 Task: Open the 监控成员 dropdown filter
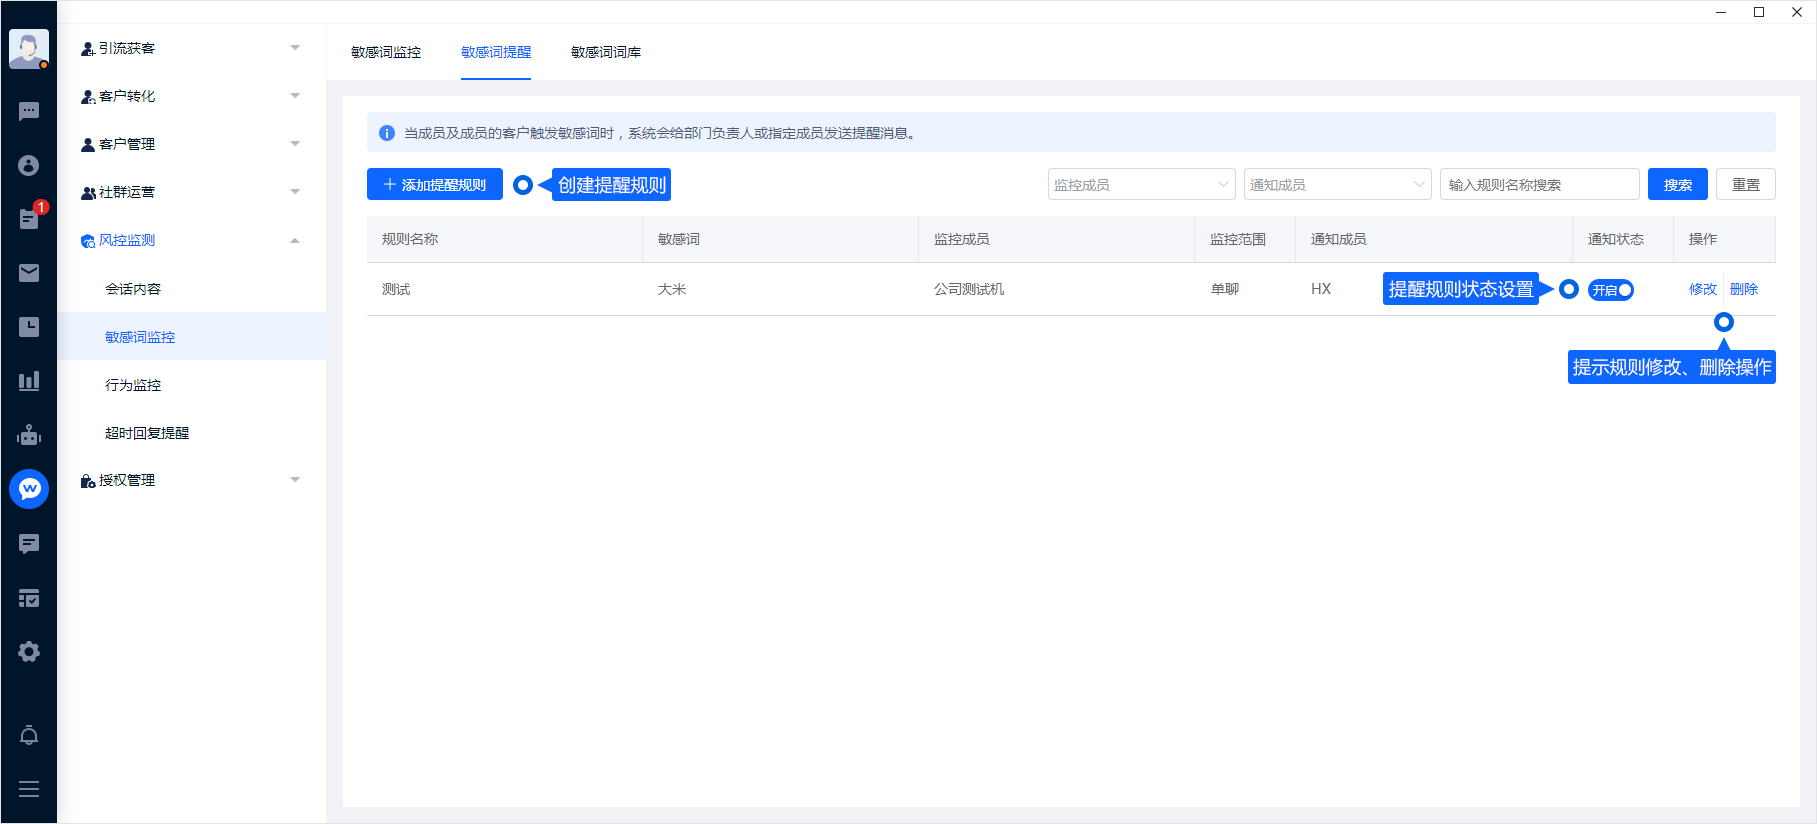click(x=1141, y=185)
